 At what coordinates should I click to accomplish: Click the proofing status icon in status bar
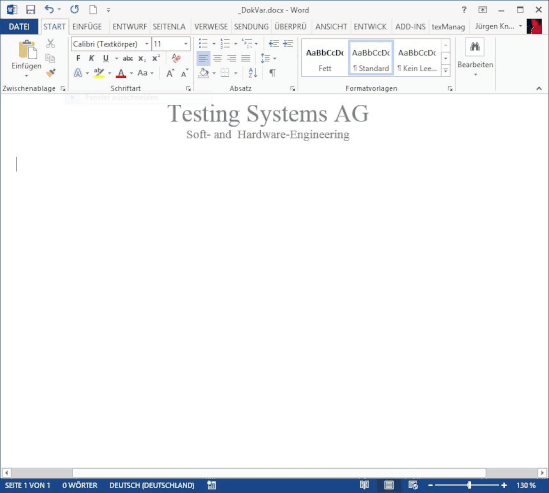click(x=211, y=485)
